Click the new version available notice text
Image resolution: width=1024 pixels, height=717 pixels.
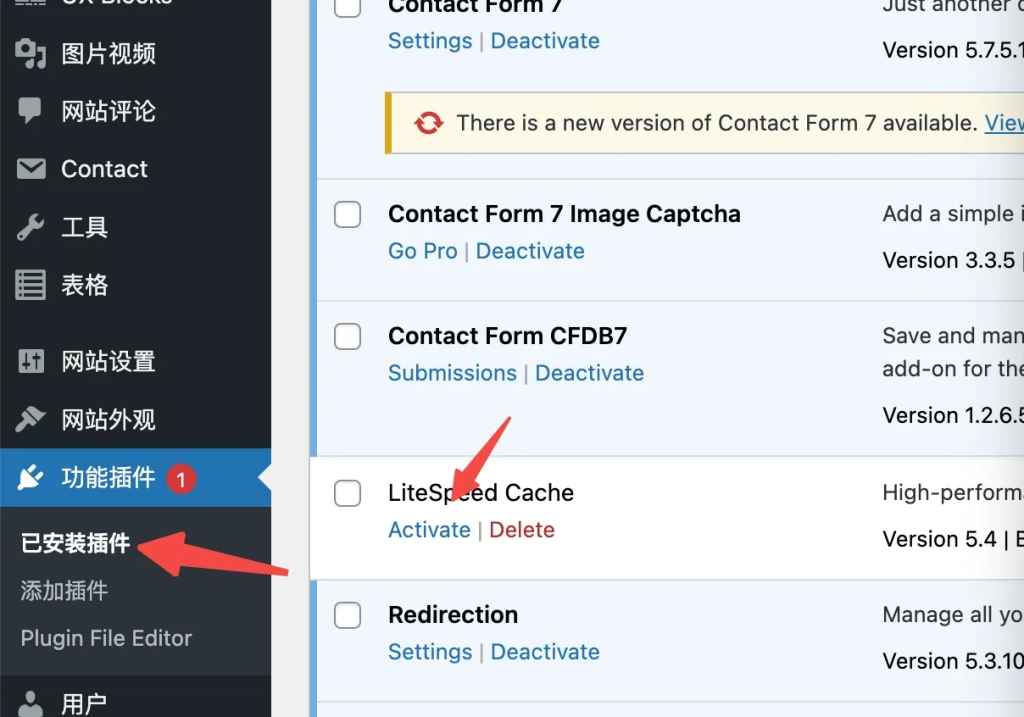tap(716, 123)
